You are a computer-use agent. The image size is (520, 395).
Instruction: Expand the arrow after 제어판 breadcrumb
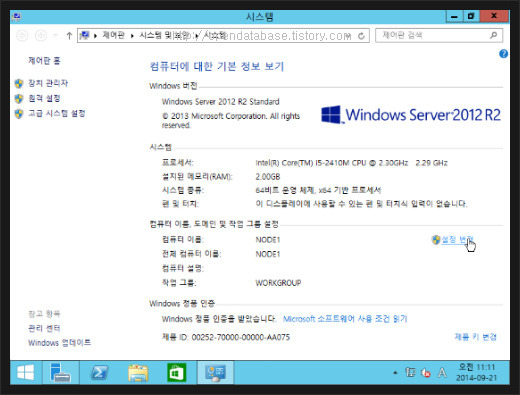pyautogui.click(x=132, y=35)
